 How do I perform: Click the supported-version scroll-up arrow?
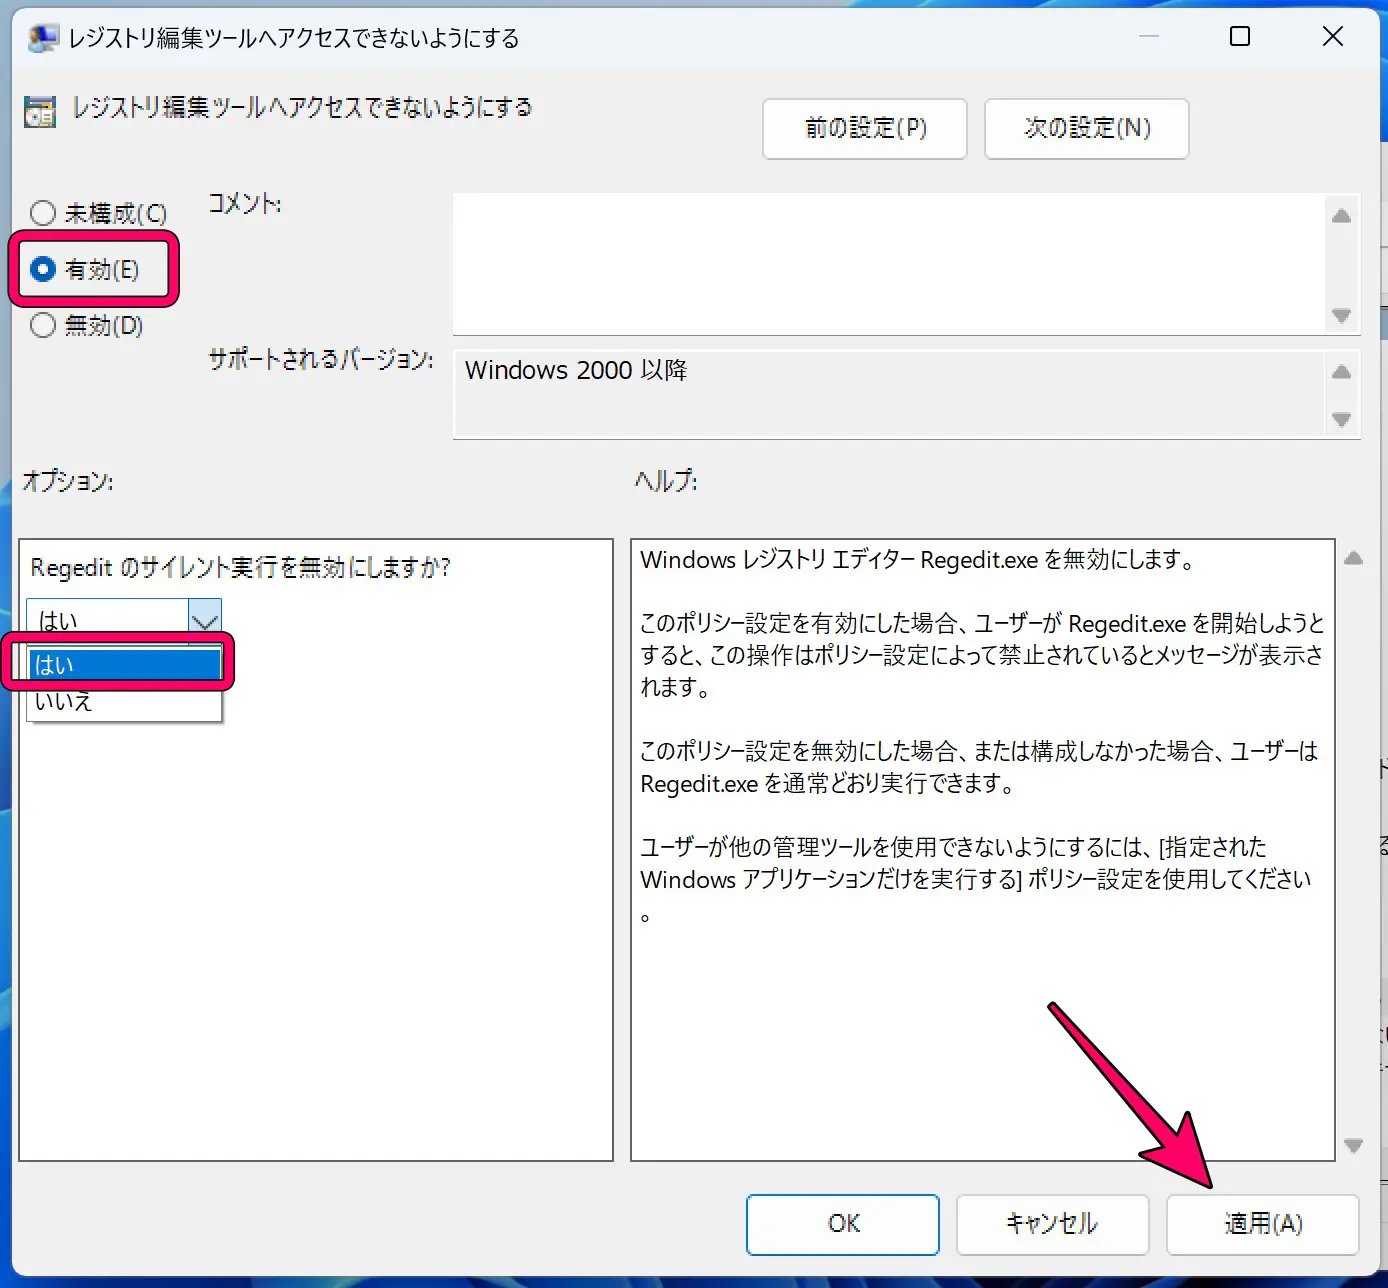(x=1342, y=371)
